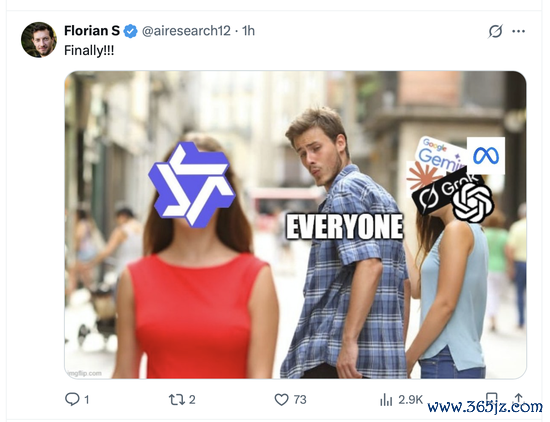
Task: Like the post with heart icon
Action: click(x=281, y=400)
